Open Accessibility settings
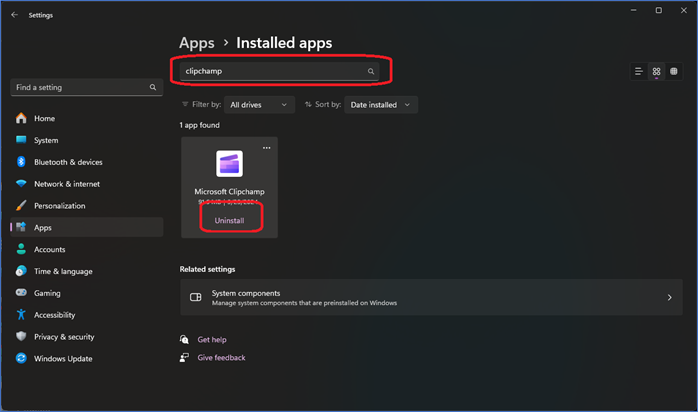 [86, 315]
